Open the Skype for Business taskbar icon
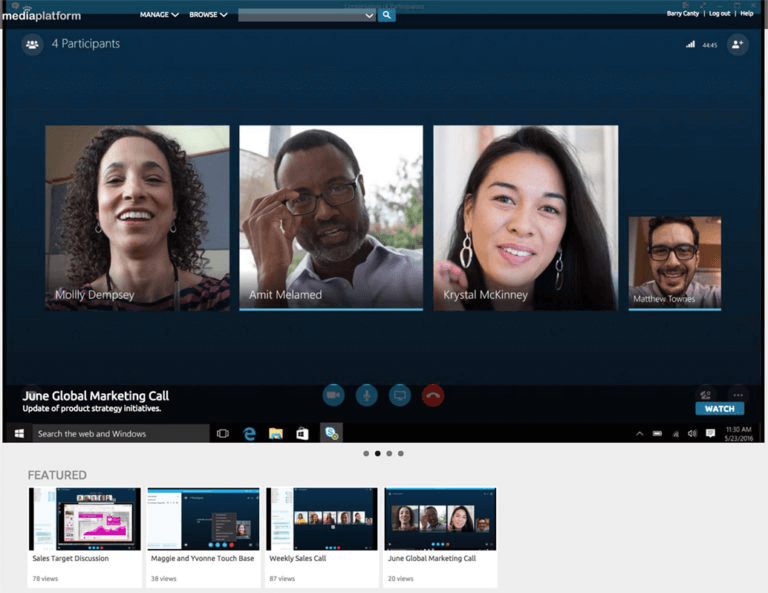This screenshot has height=593, width=768. coord(331,433)
